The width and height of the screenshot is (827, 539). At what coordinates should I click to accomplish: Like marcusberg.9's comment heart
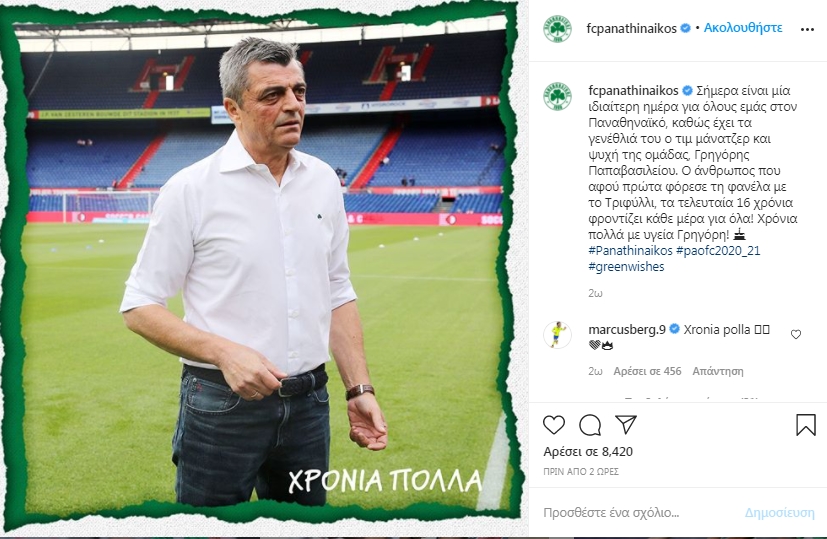(796, 334)
